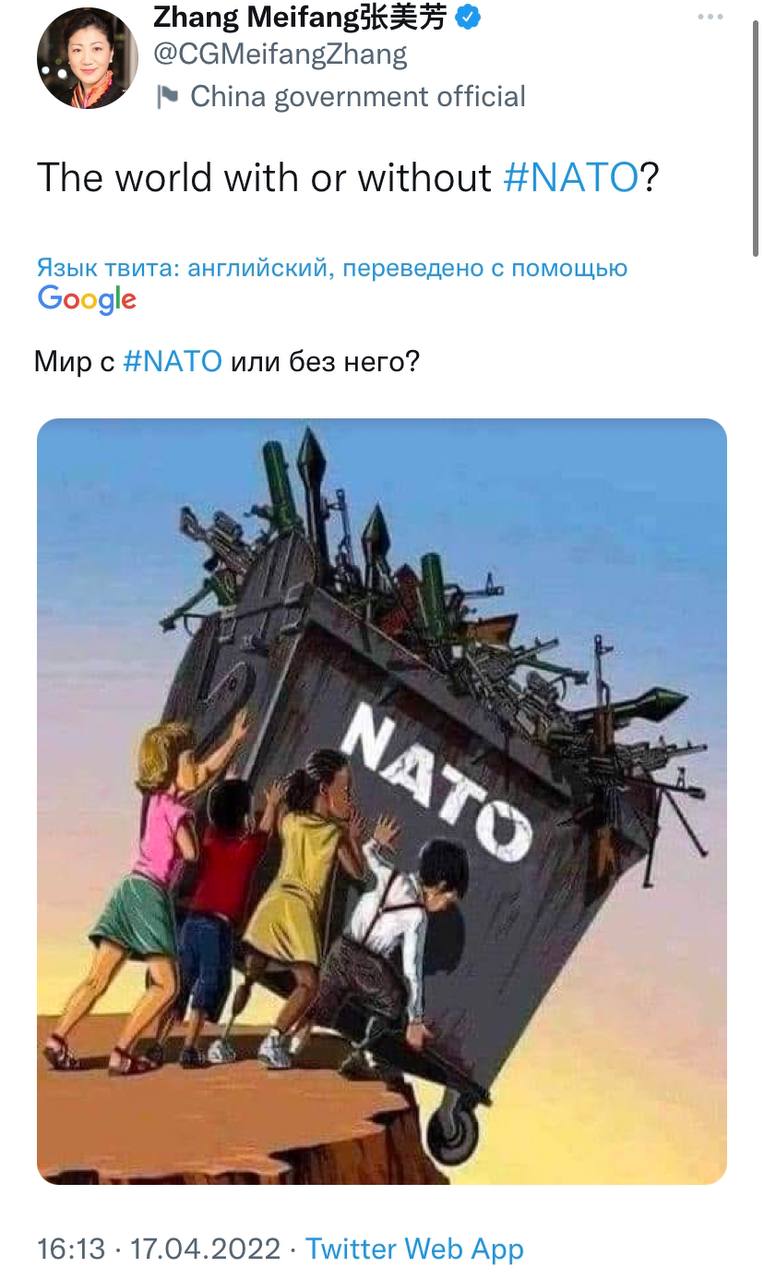764x1280 pixels.
Task: Open the @CGMeifangZhang handle
Action: point(280,55)
